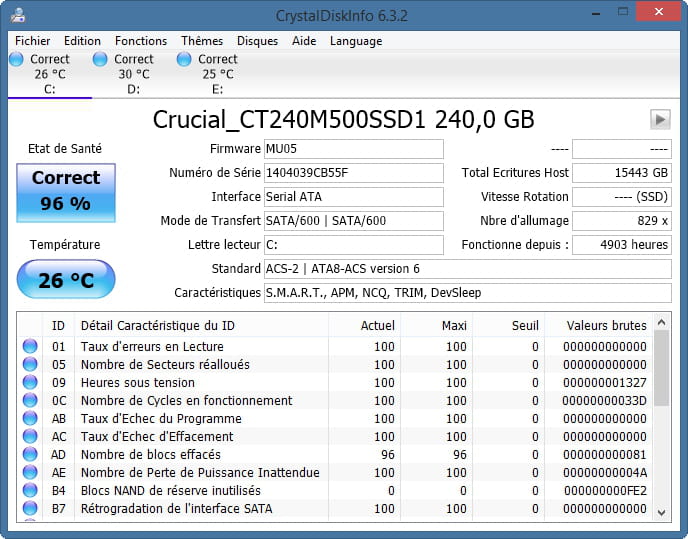The image size is (688, 539).
Task: Click Fonctionne depuis value 4903 heures
Action: click(x=622, y=244)
